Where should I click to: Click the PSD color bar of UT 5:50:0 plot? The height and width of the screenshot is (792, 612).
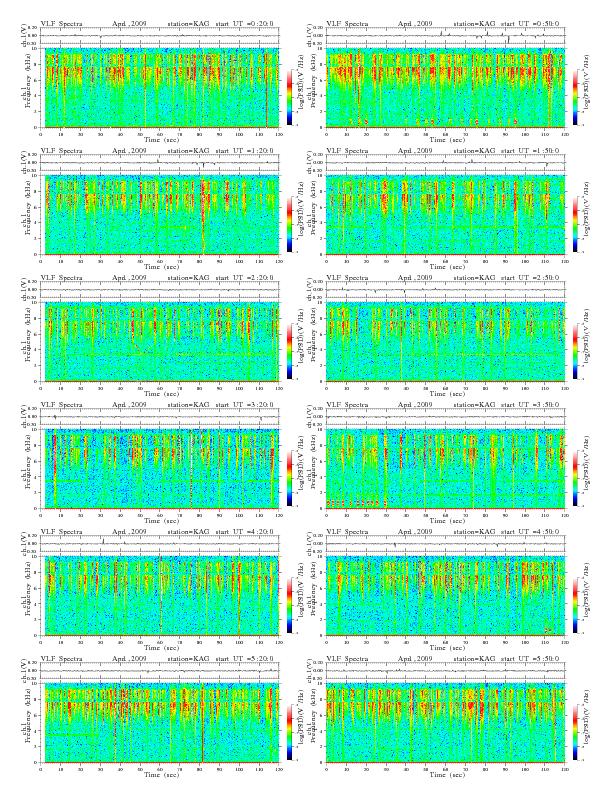coord(576,732)
